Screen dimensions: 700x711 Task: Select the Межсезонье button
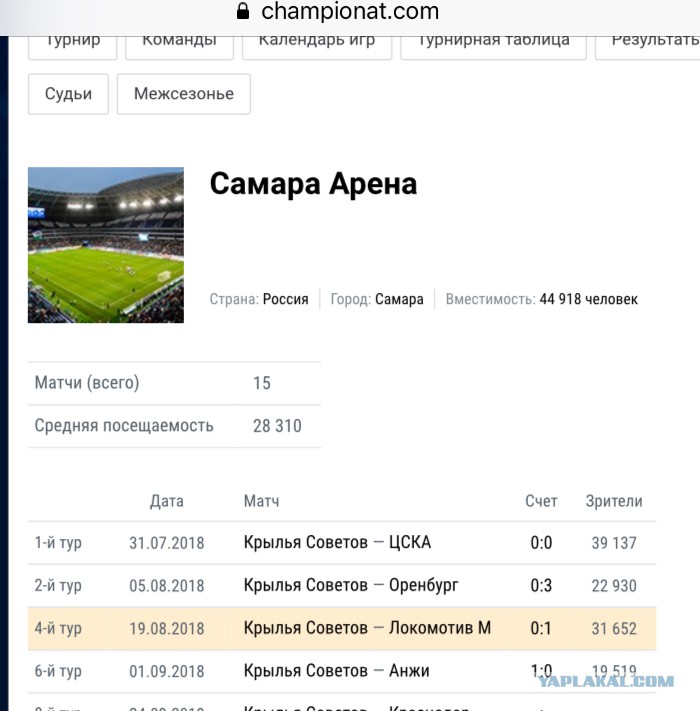pos(184,94)
